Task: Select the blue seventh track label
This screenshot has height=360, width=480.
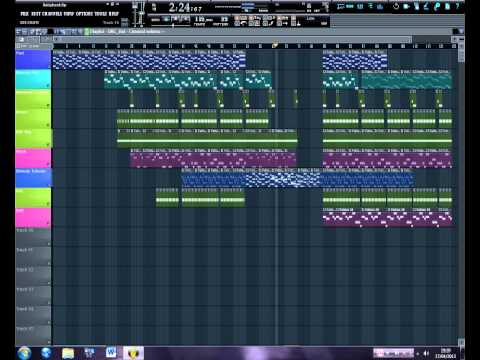Action: point(33,178)
